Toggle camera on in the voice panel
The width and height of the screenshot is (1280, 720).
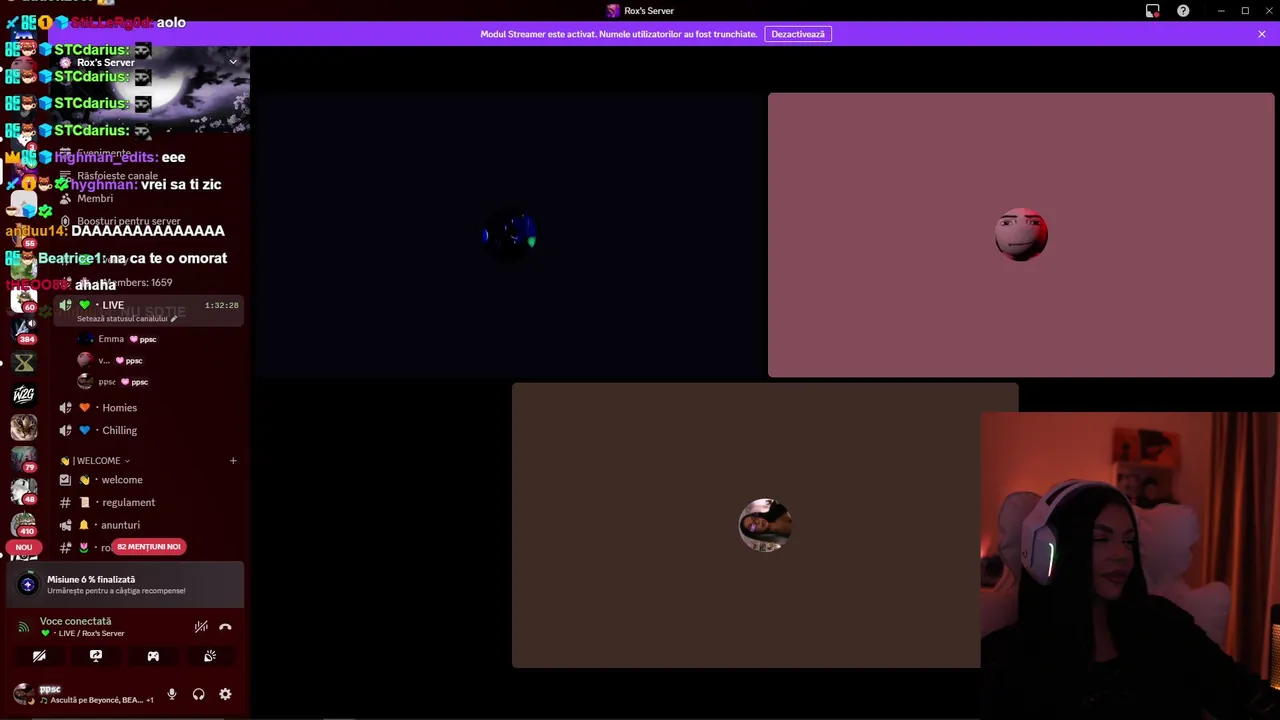[x=39, y=656]
